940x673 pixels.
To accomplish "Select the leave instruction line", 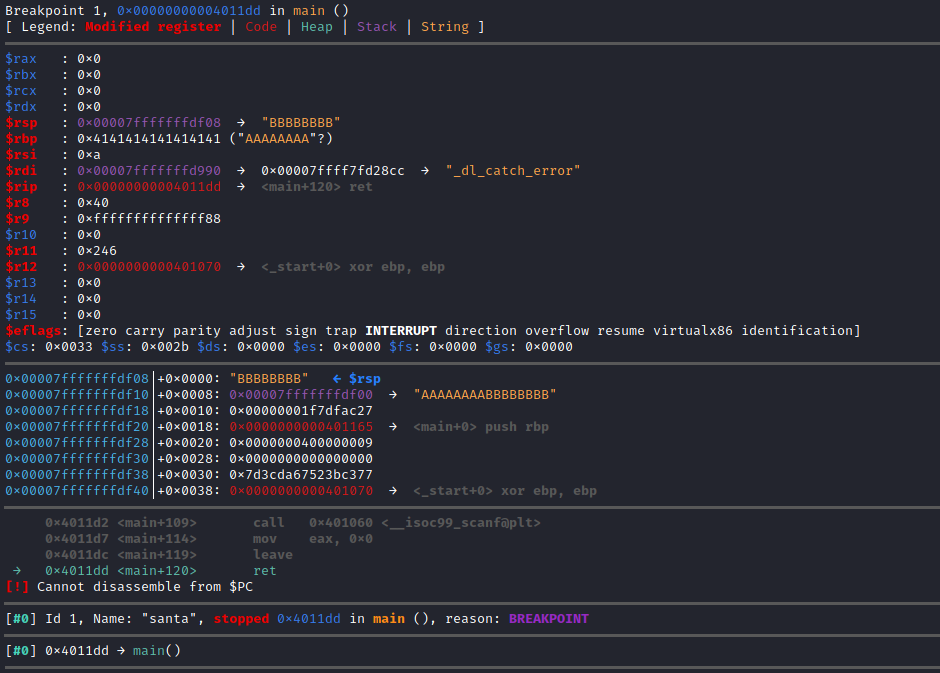I will (x=272, y=554).
